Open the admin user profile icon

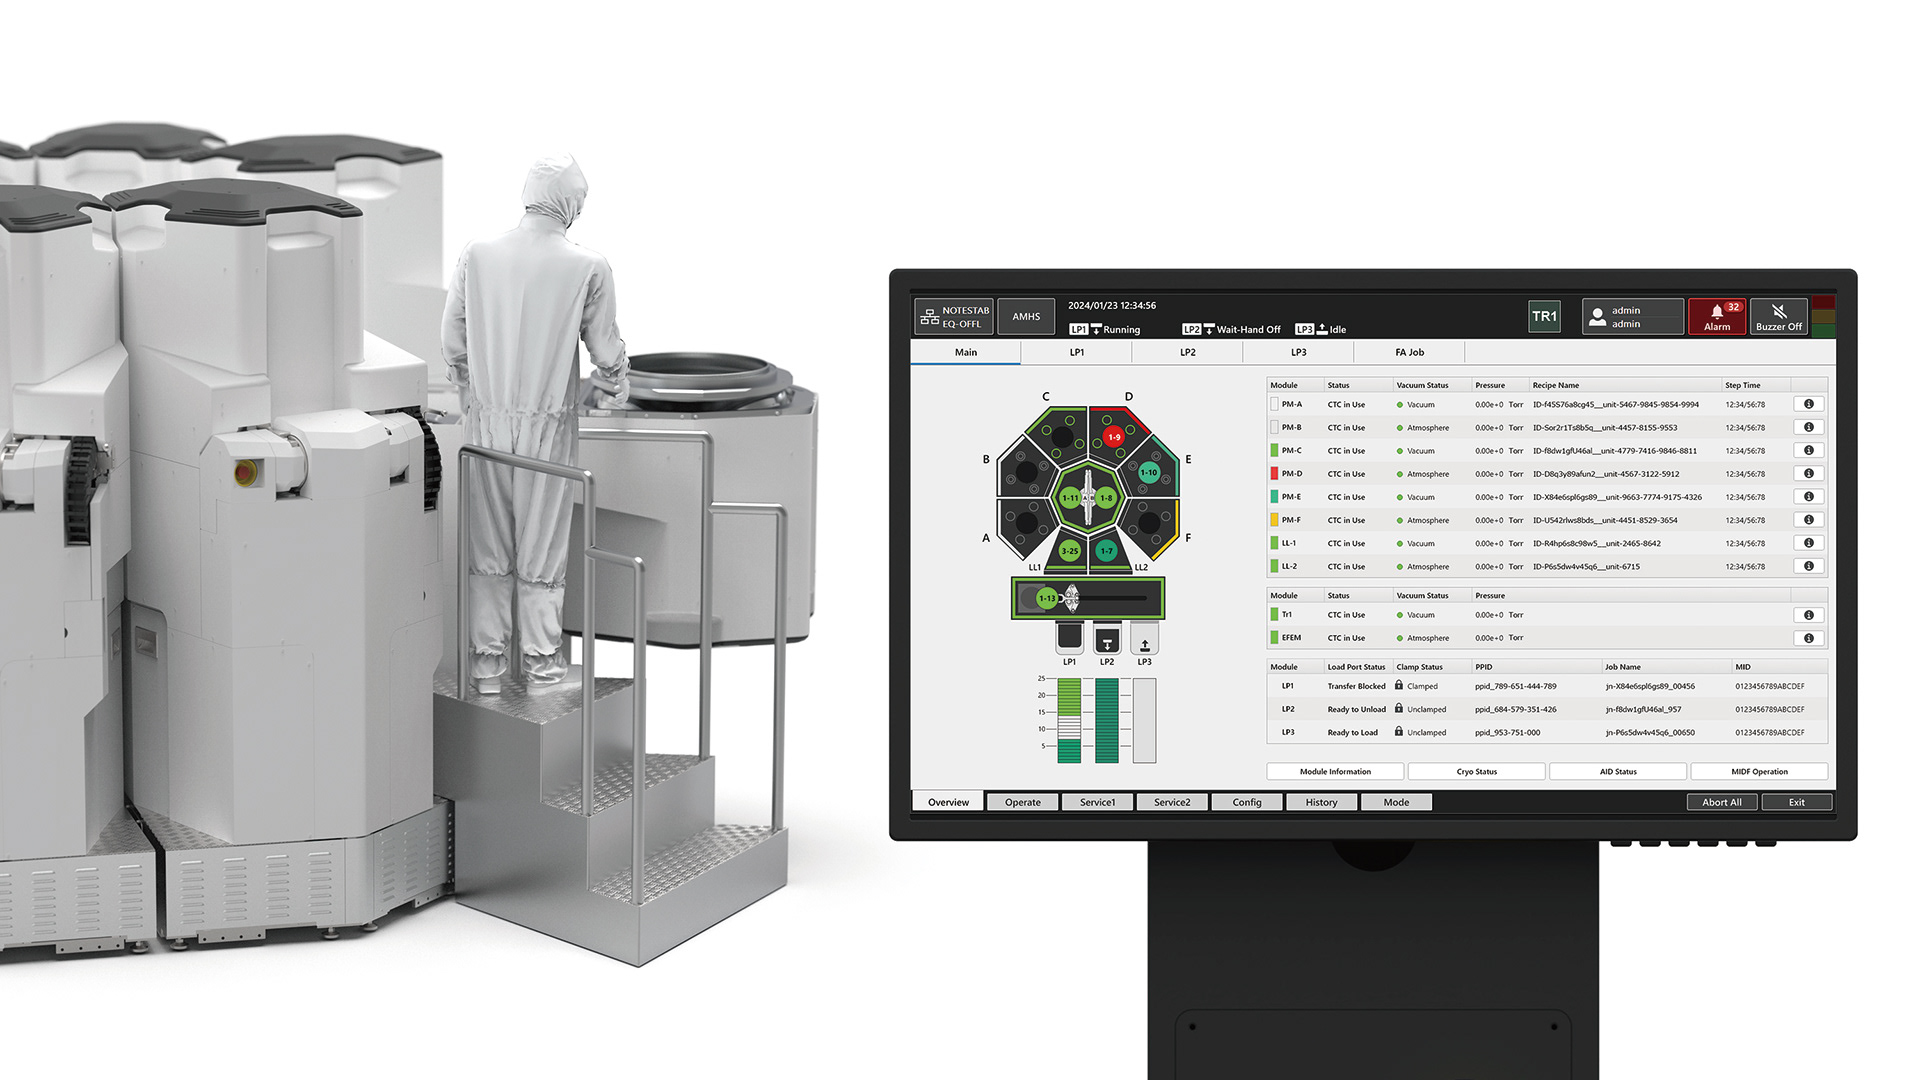1597,317
